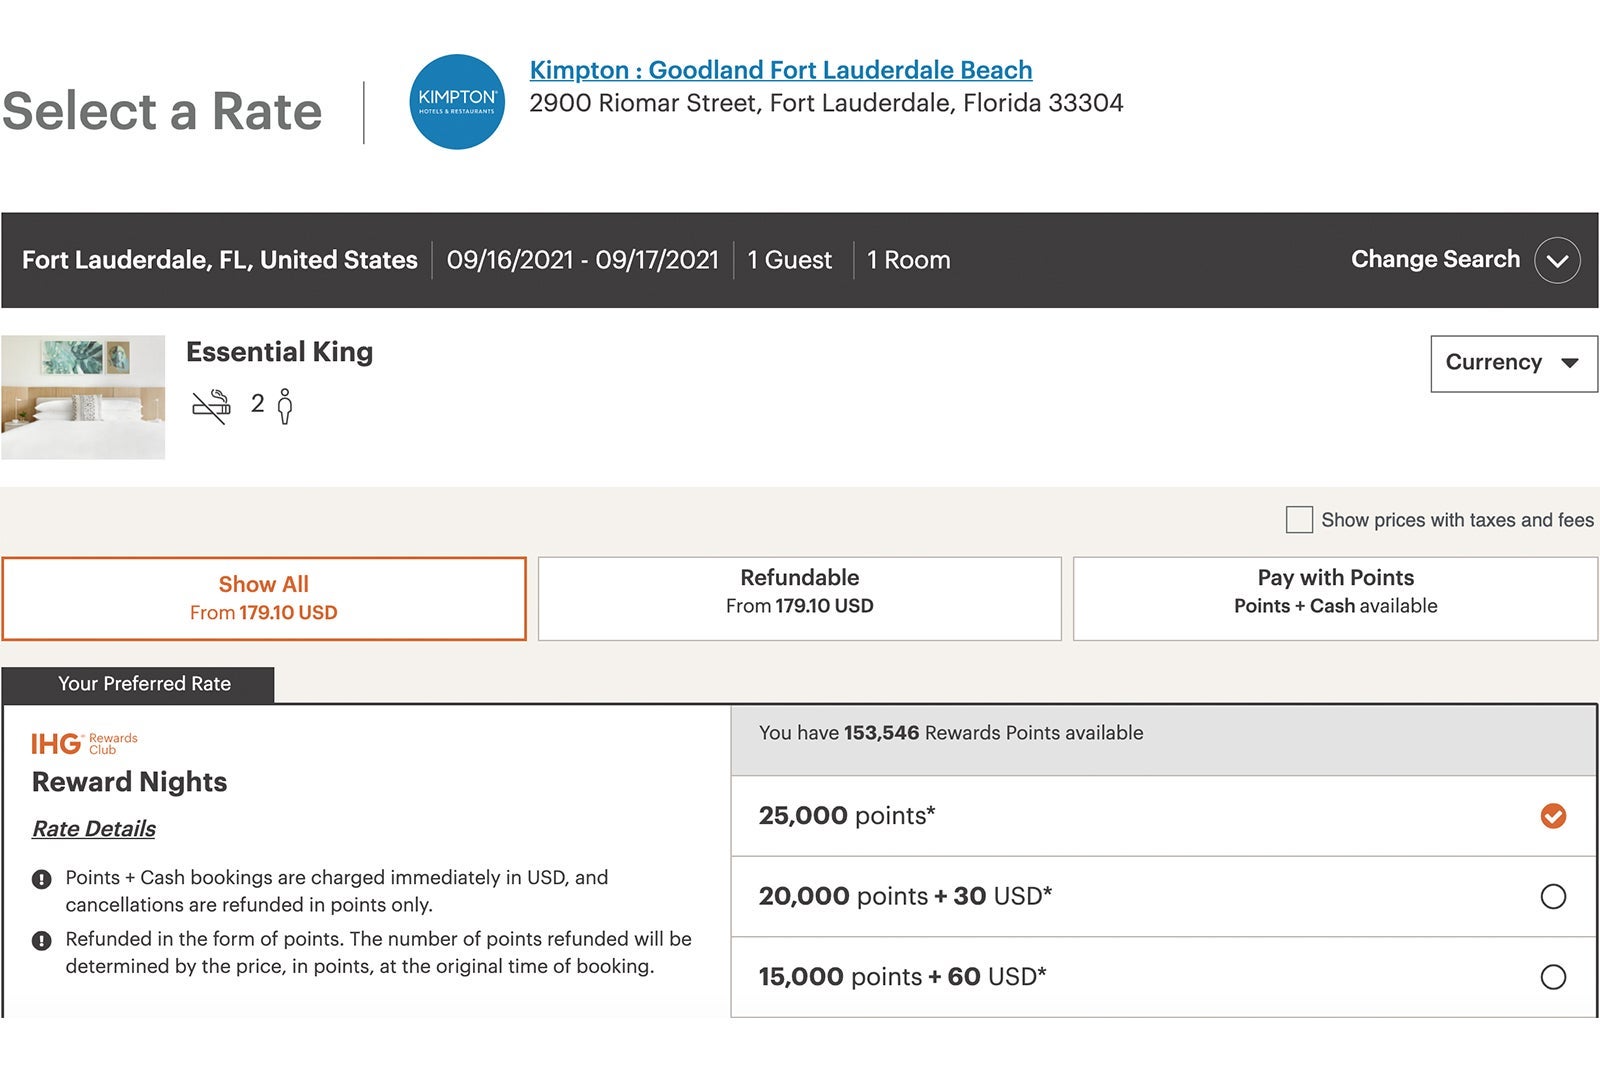Viewport: 1600px width, 1067px height.
Task: Switch to the Show All tab
Action: pos(264,598)
